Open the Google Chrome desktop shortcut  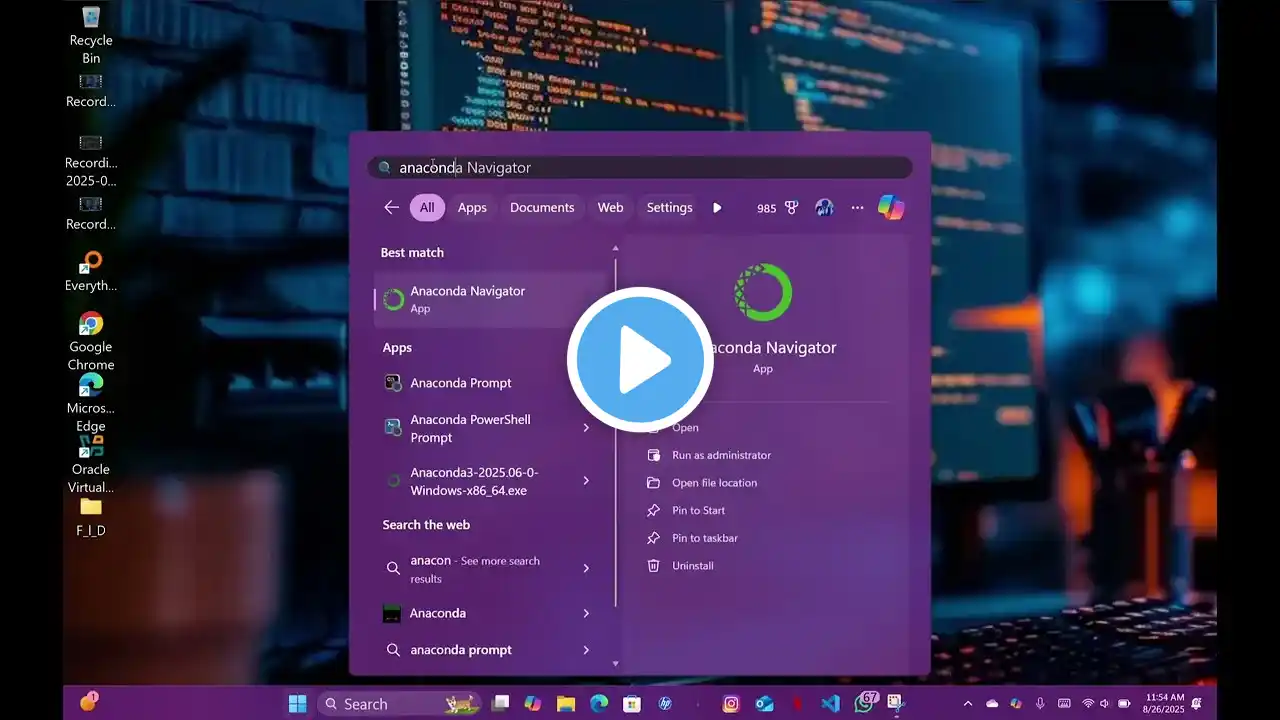point(91,341)
